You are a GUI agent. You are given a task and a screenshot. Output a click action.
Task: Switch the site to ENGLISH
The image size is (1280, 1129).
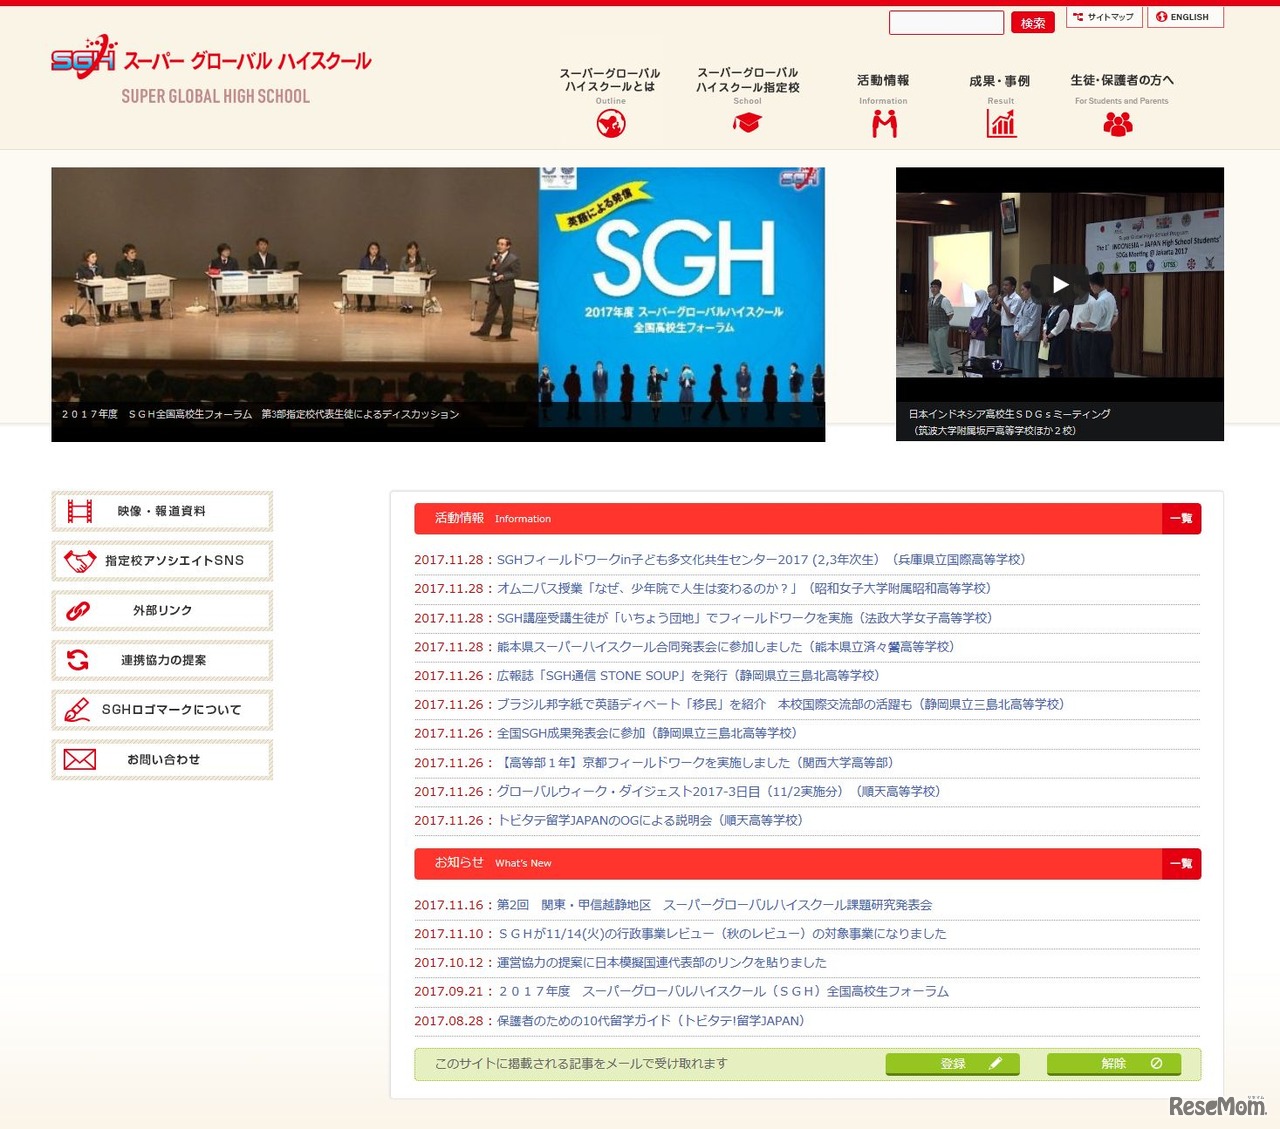click(x=1185, y=17)
